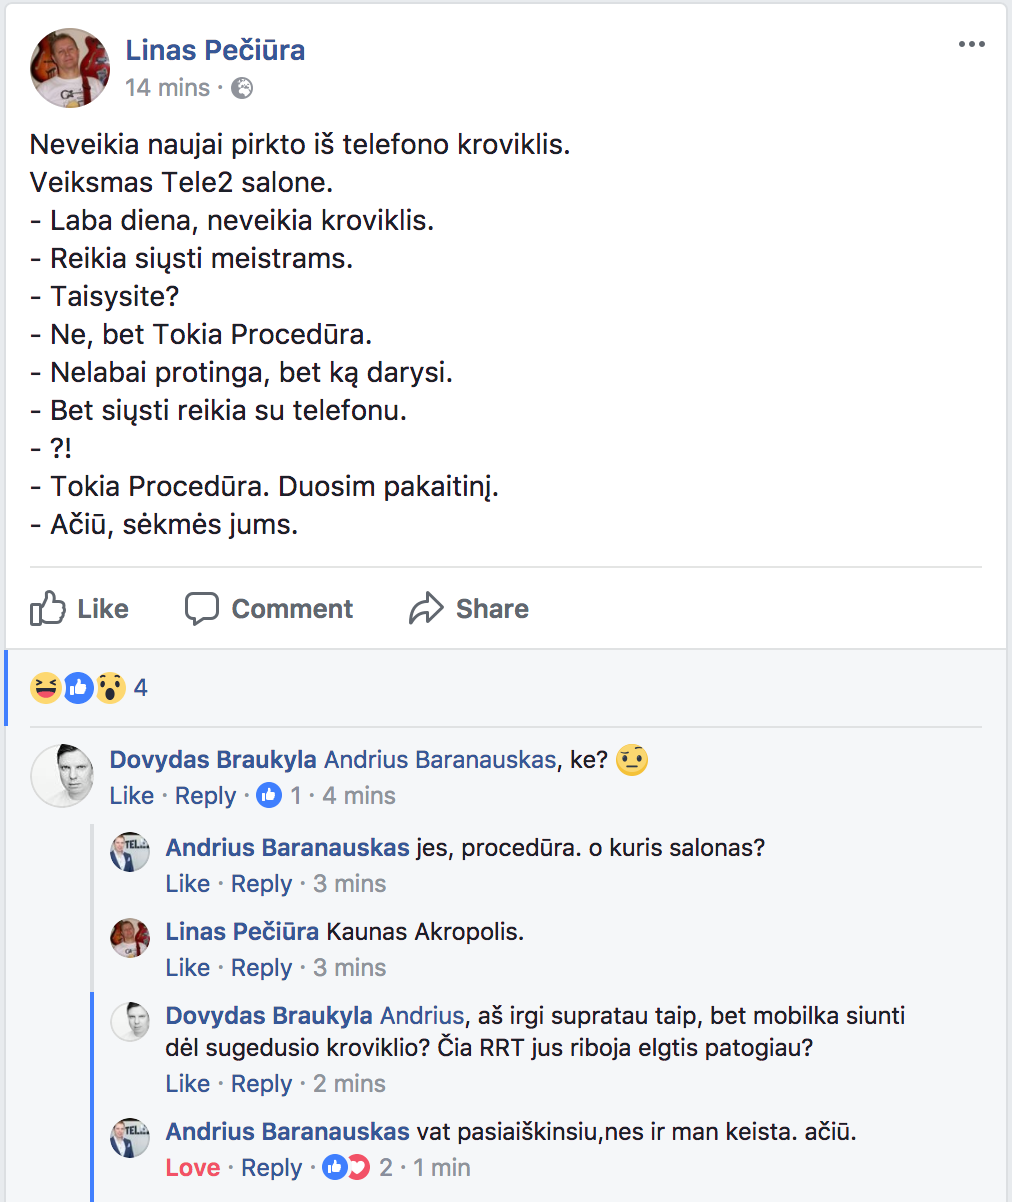Open the reactions count of 4
Image resolution: width=1012 pixels, height=1202 pixels.
tap(141, 688)
